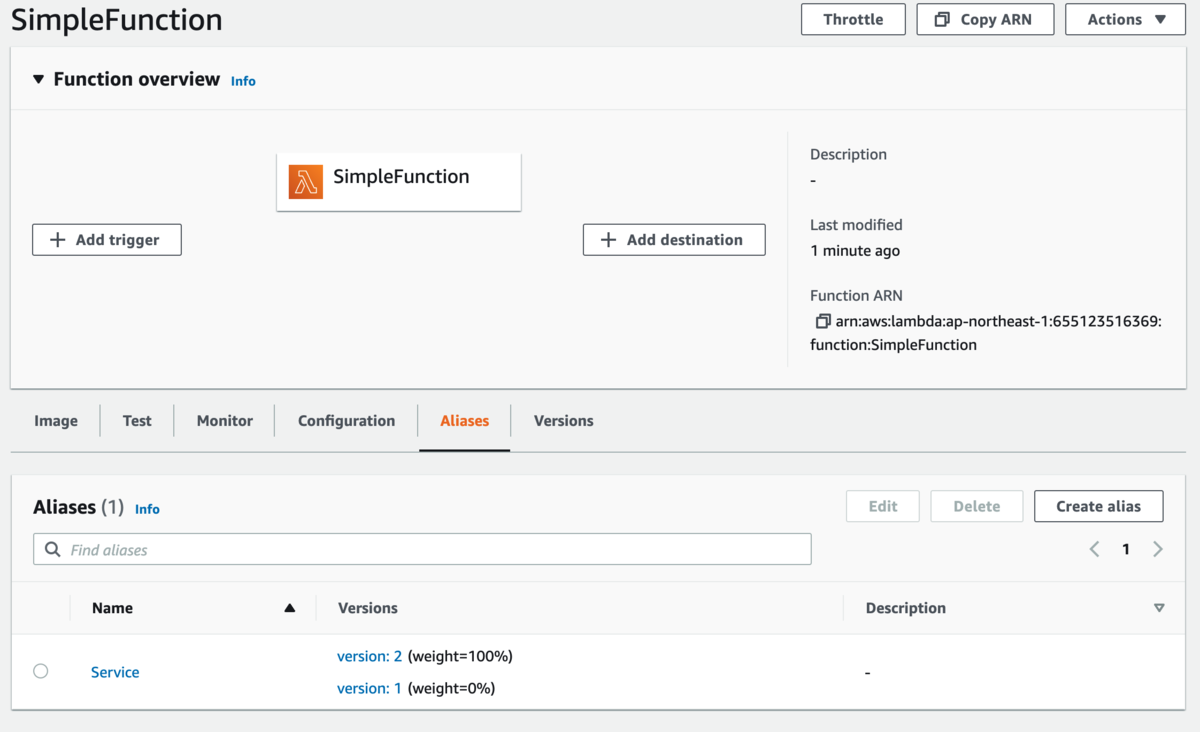Click the Create alias button
This screenshot has height=732, width=1200.
pos(1098,506)
